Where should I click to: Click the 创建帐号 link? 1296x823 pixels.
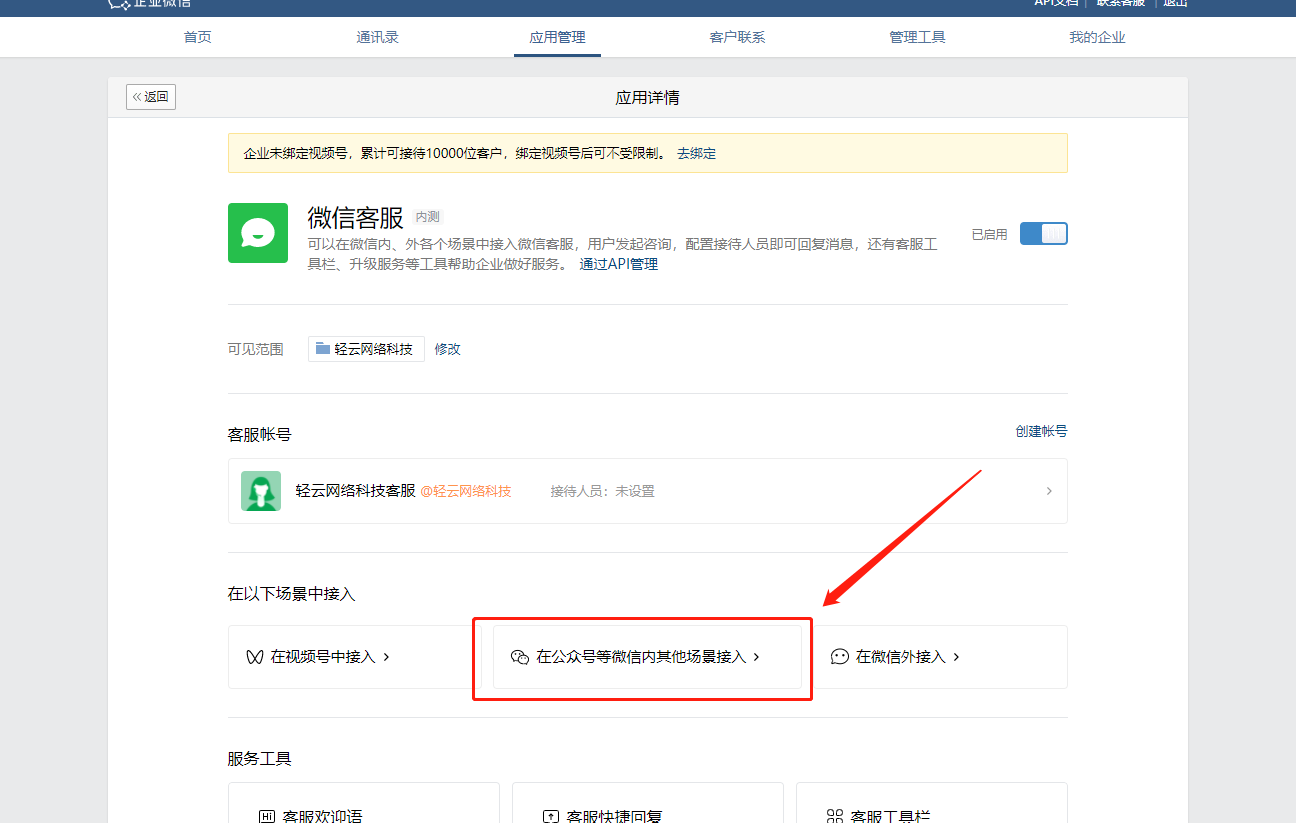pyautogui.click(x=1041, y=432)
